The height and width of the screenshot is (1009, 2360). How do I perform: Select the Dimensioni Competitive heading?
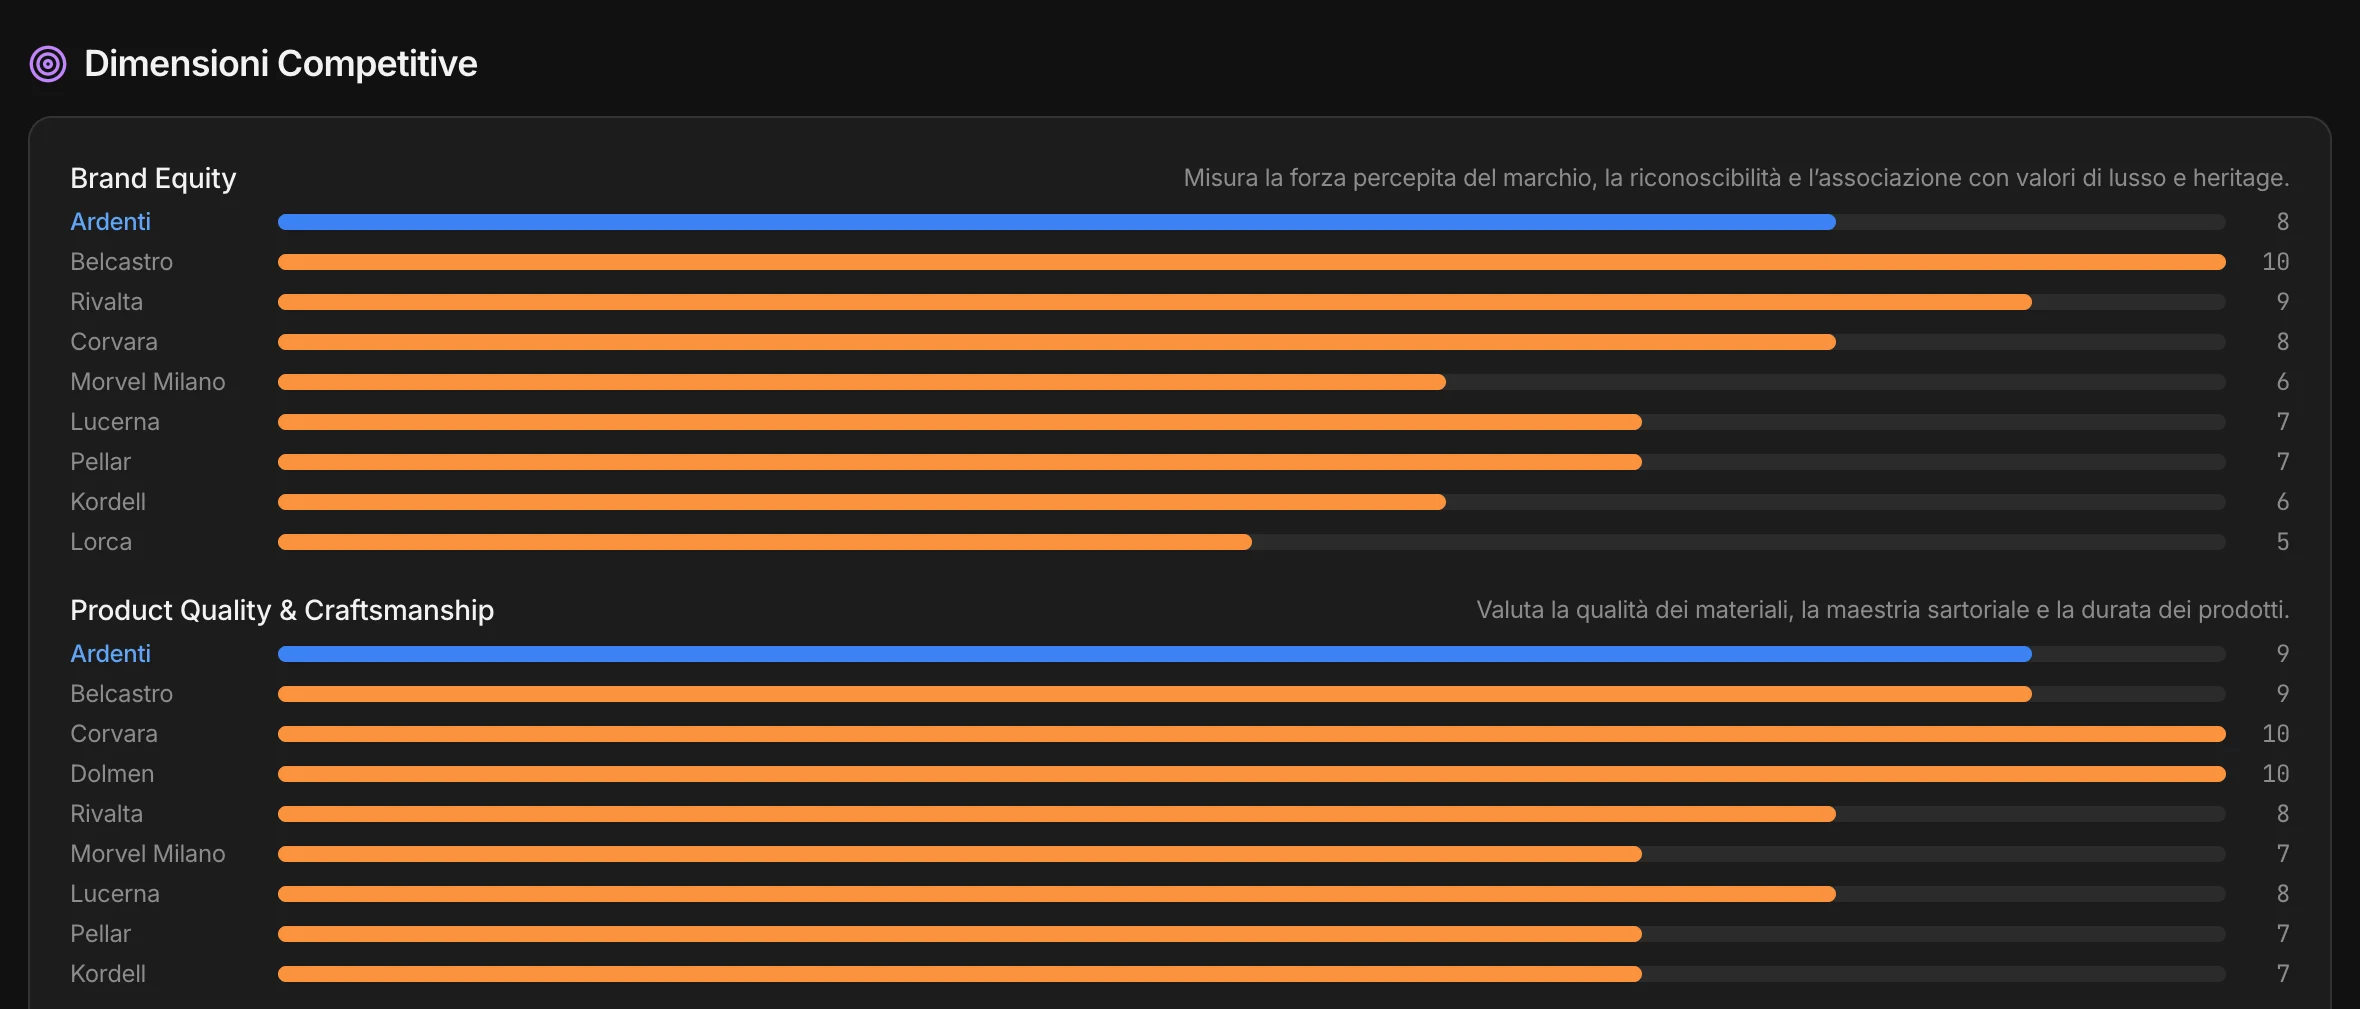281,64
